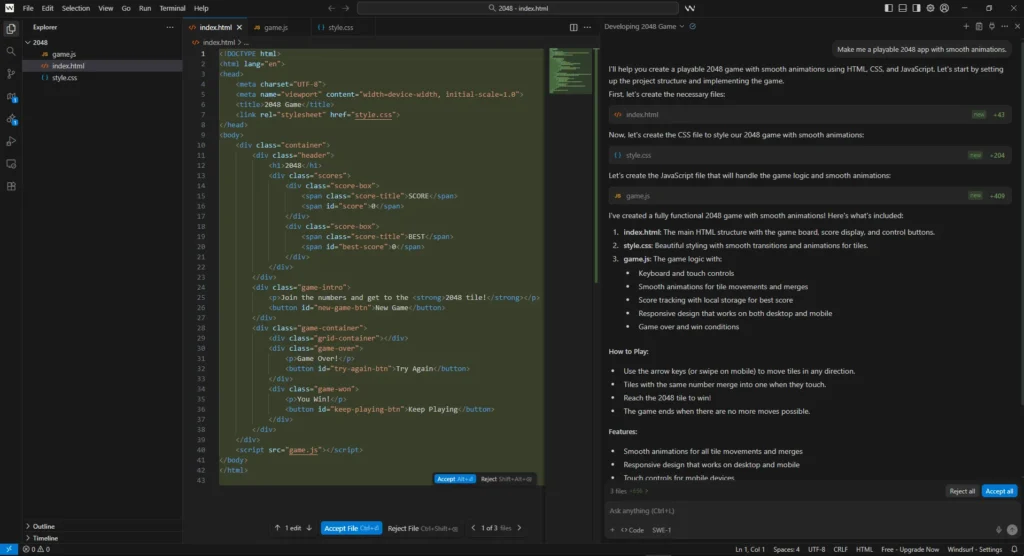Click the Accept all button
This screenshot has height=556, width=1024.
[999, 491]
